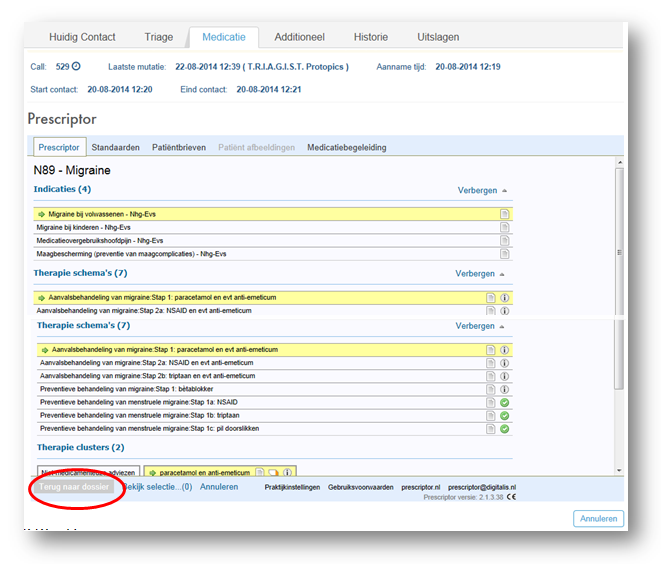The image size is (661, 564).
Task: Select 'Medicatieovergebruikshoofdpijn - Nhg-Evs' row
Action: [x=273, y=240]
